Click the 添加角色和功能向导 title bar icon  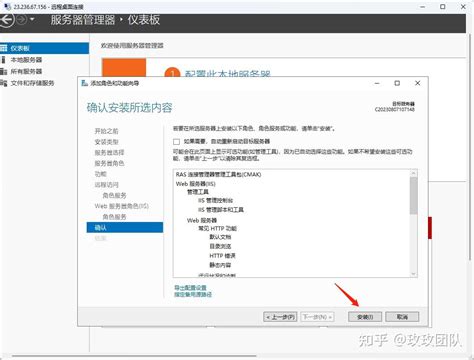[85, 83]
